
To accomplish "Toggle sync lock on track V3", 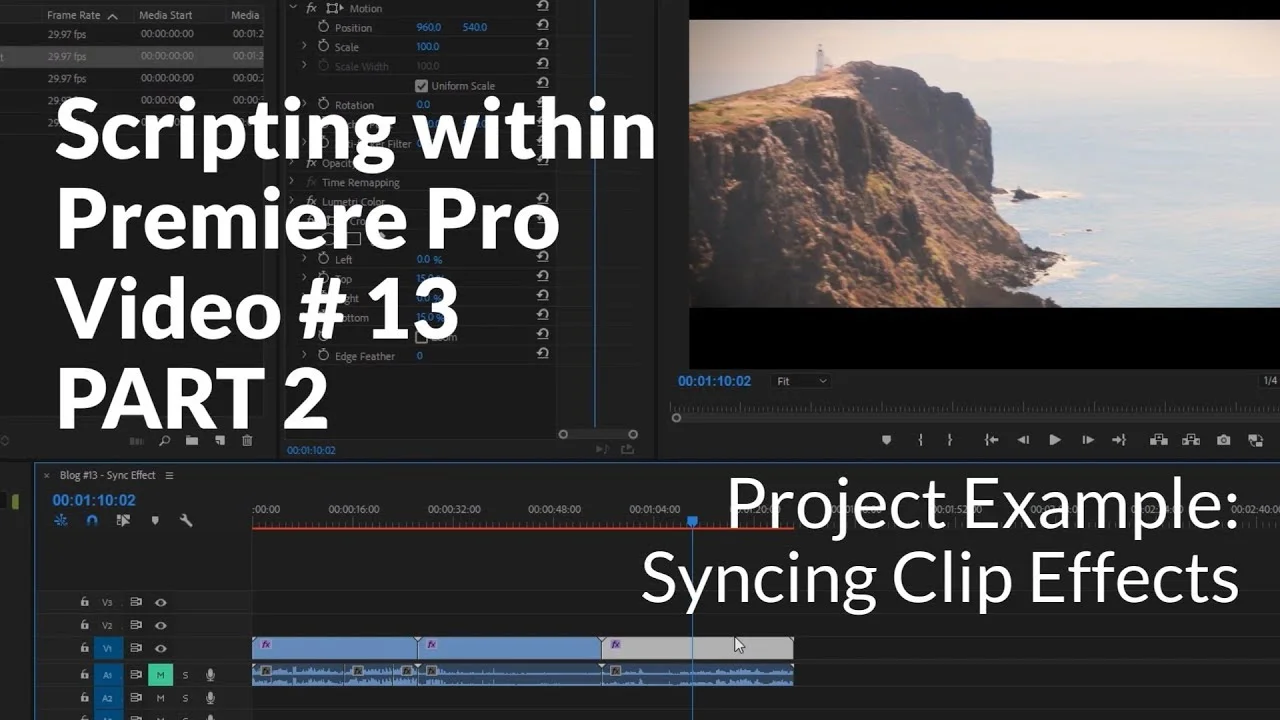I will 136,602.
